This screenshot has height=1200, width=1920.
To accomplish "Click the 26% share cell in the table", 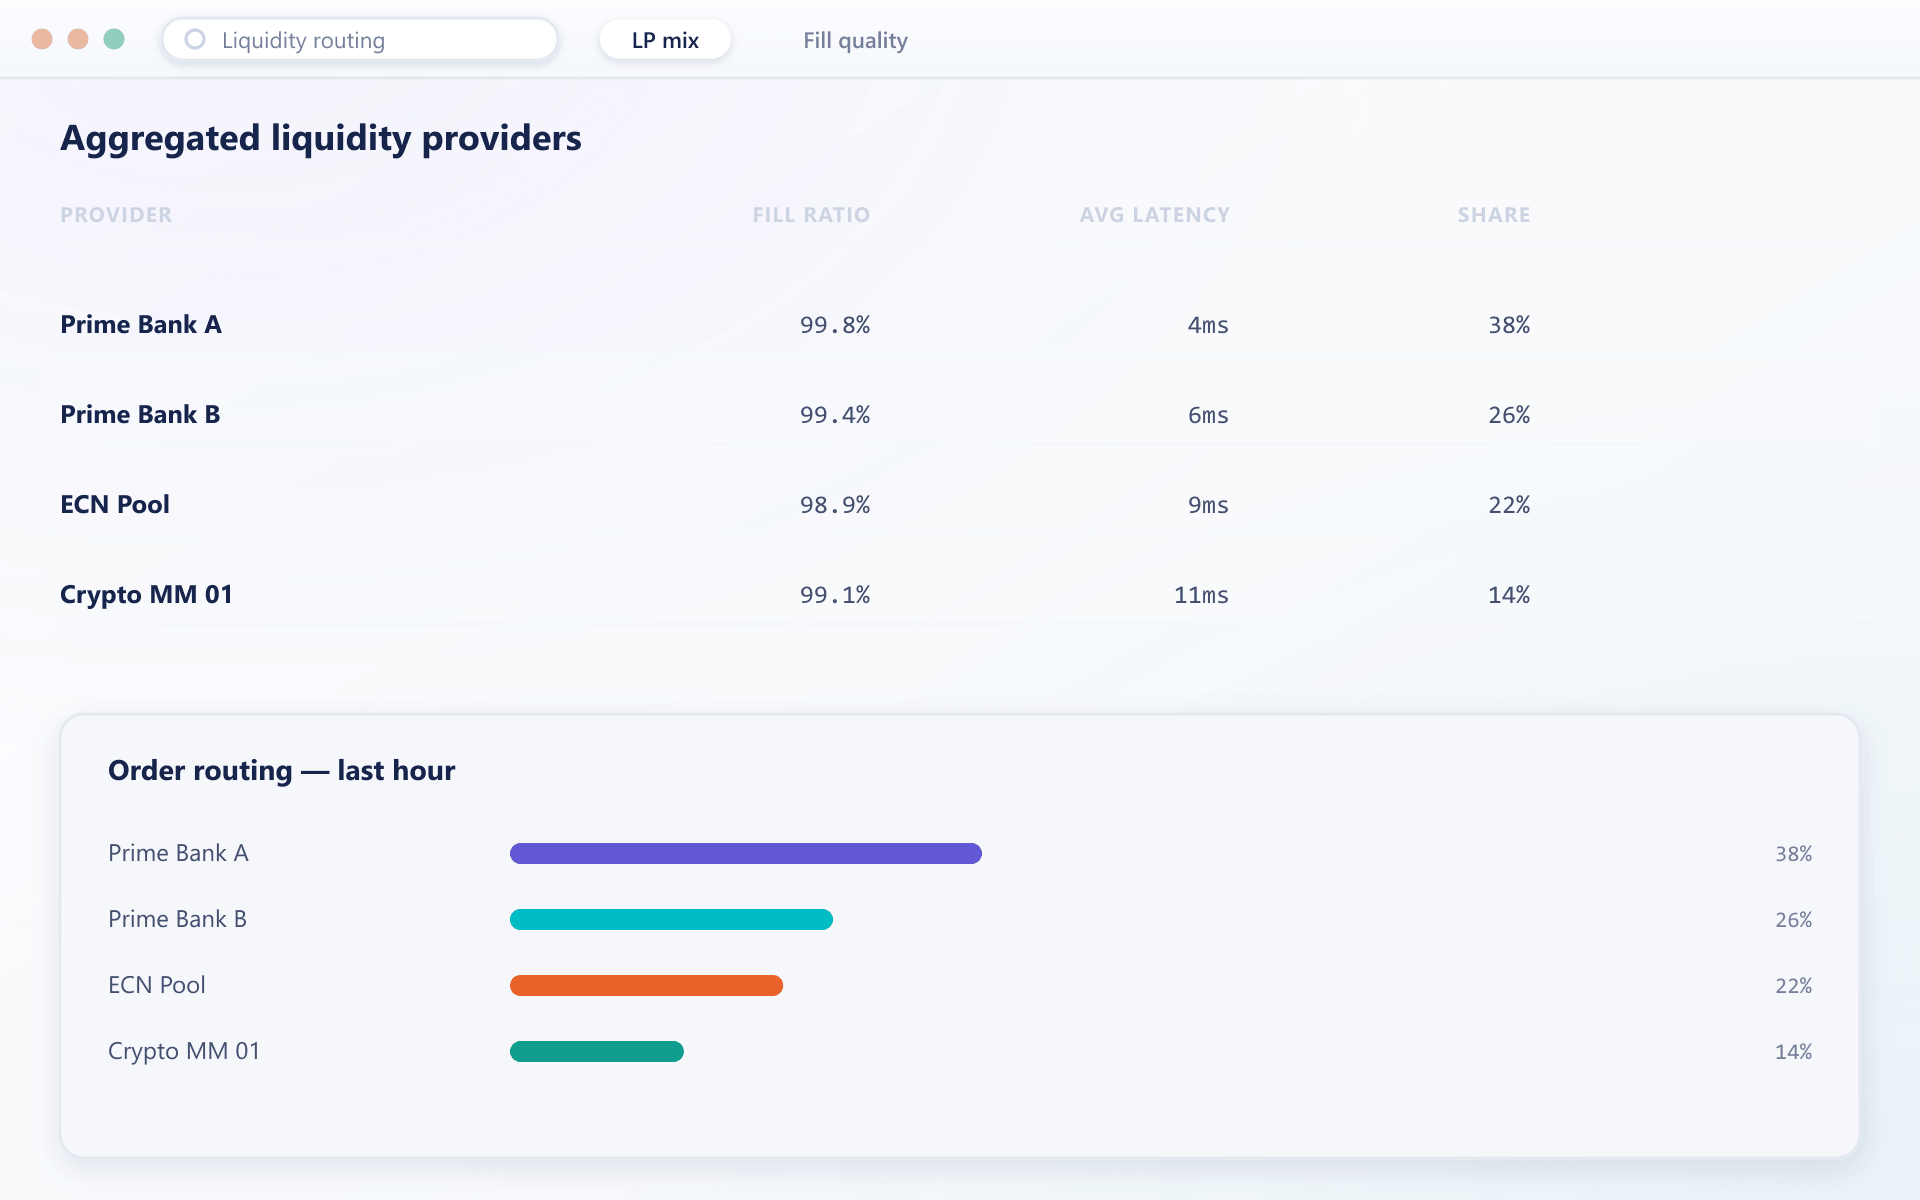I will 1509,415.
